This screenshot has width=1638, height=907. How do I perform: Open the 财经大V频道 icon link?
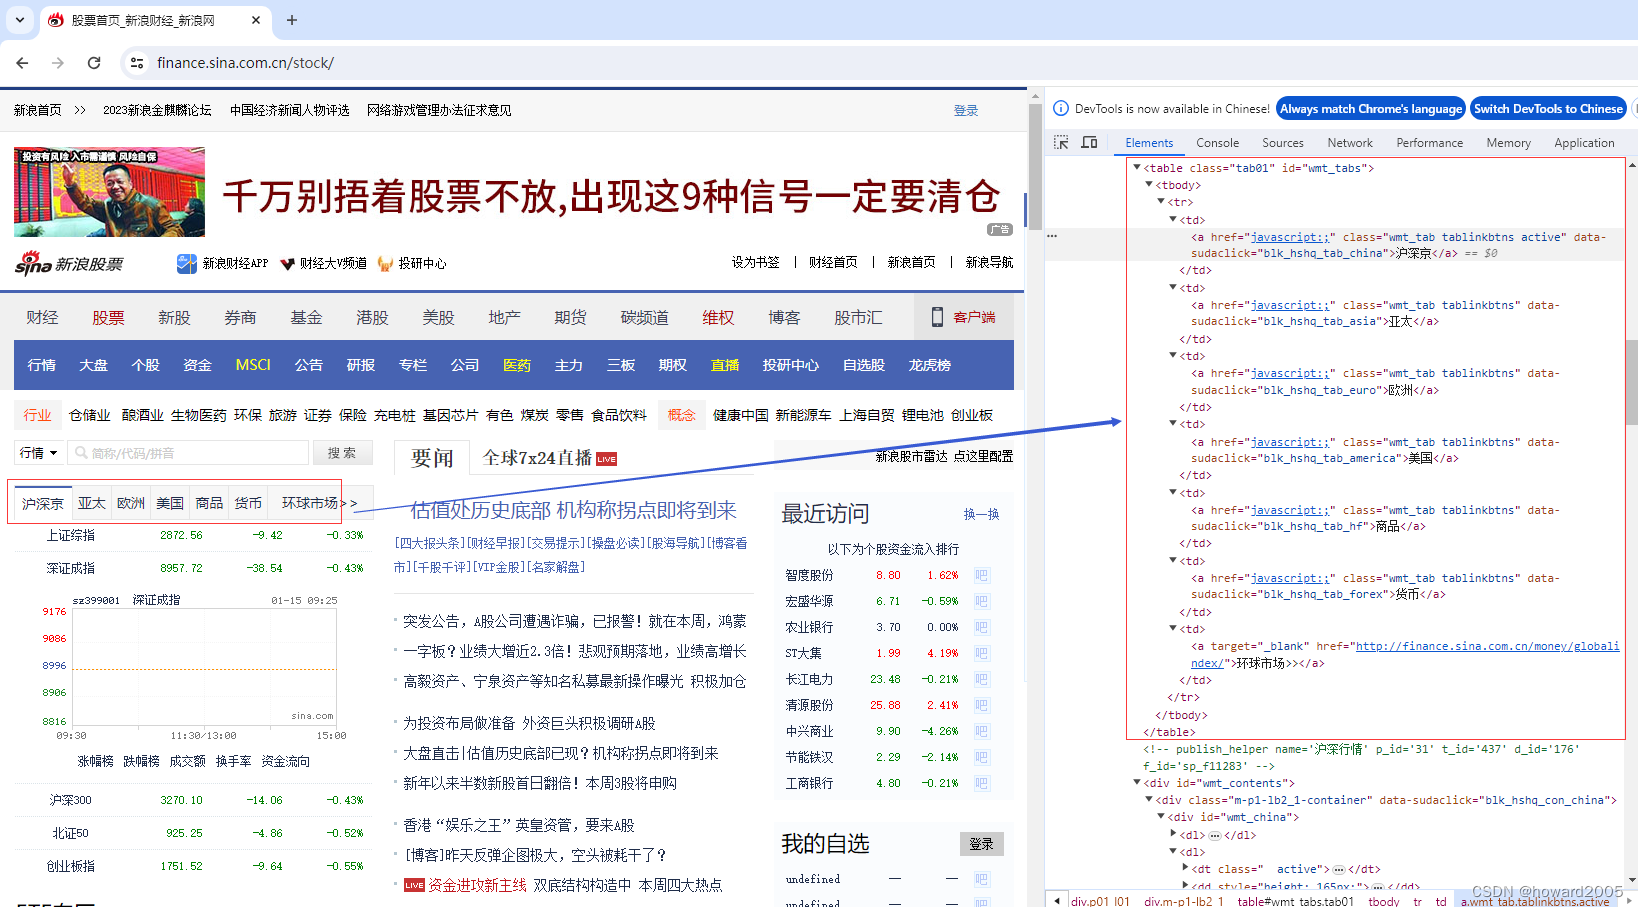point(288,264)
